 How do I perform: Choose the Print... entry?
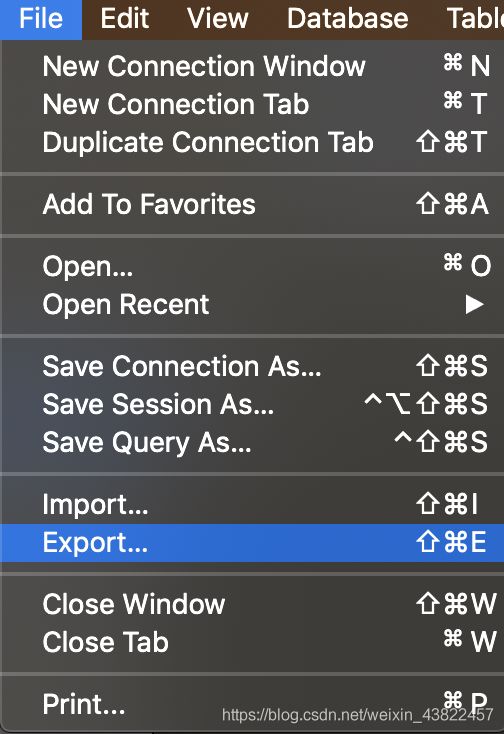tap(252, 704)
